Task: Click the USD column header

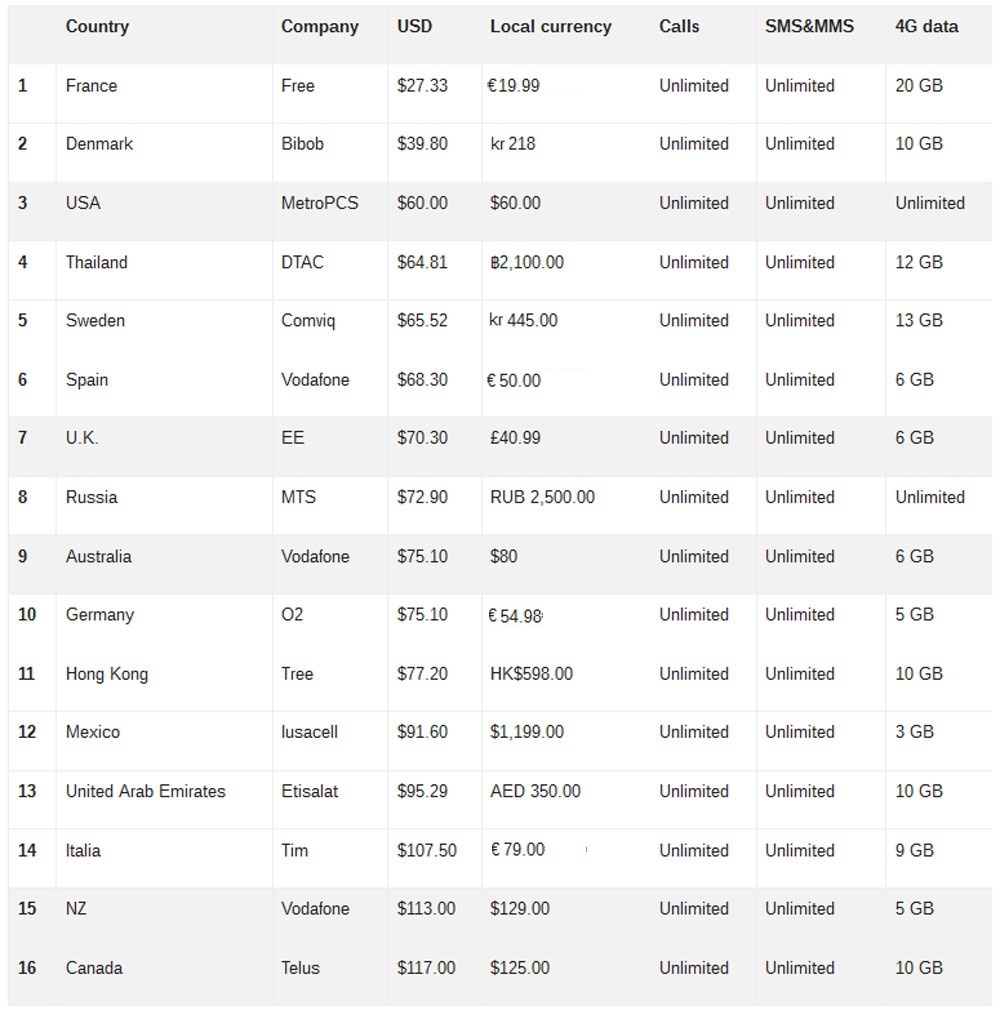Action: point(415,27)
